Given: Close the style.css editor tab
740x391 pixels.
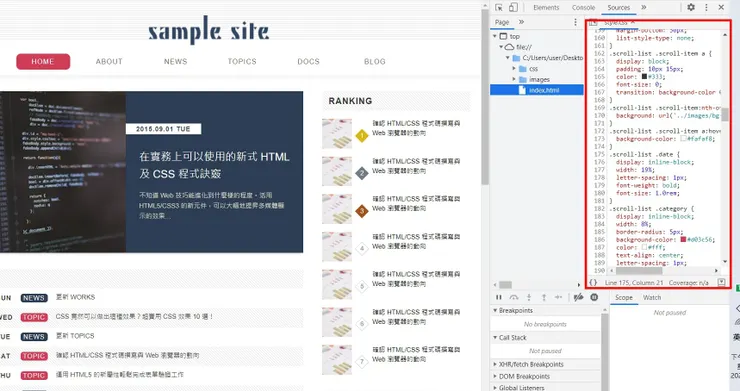Looking at the screenshot, I should pos(633,22).
